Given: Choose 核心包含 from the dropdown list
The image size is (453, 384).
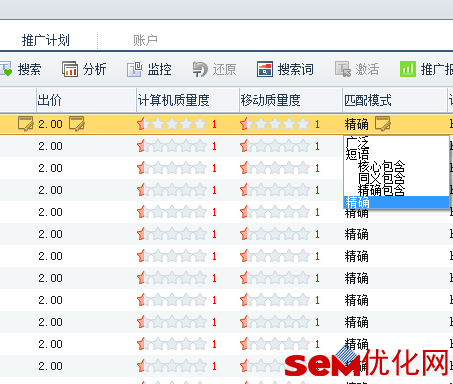Looking at the screenshot, I should pyautogui.click(x=396, y=166).
